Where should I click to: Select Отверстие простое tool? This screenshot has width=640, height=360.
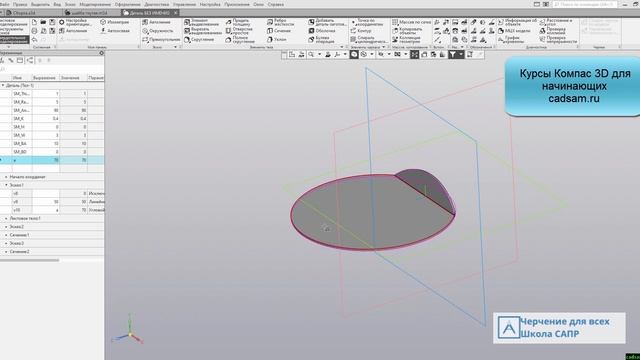239,31
